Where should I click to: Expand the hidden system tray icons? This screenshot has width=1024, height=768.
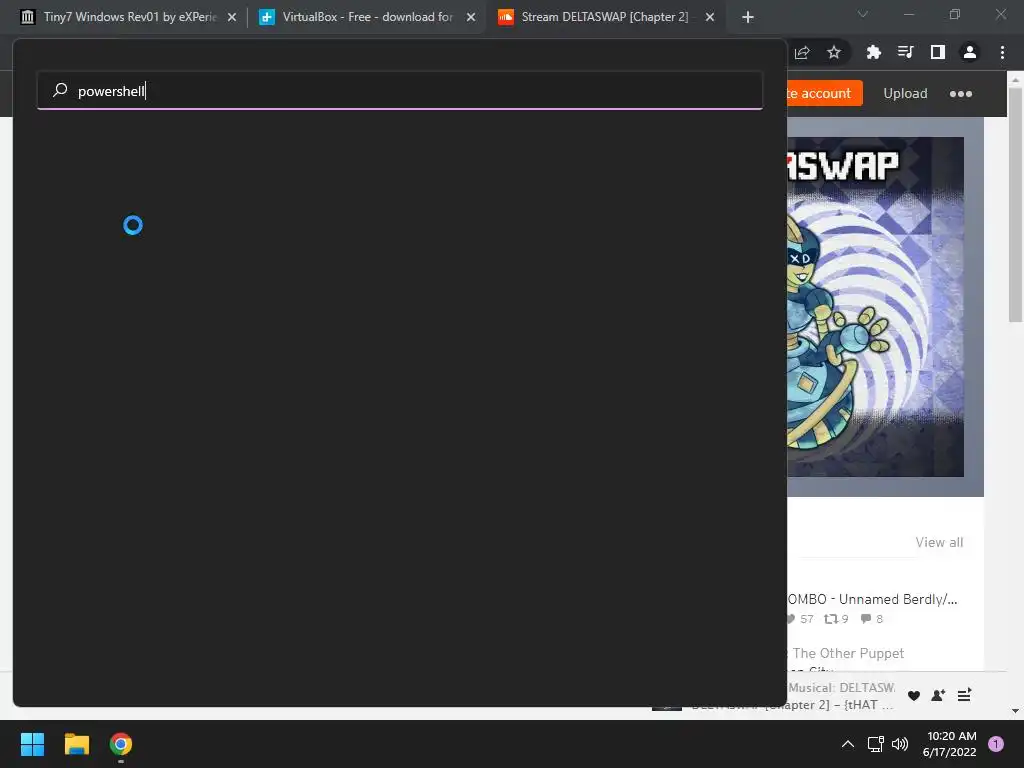848,744
